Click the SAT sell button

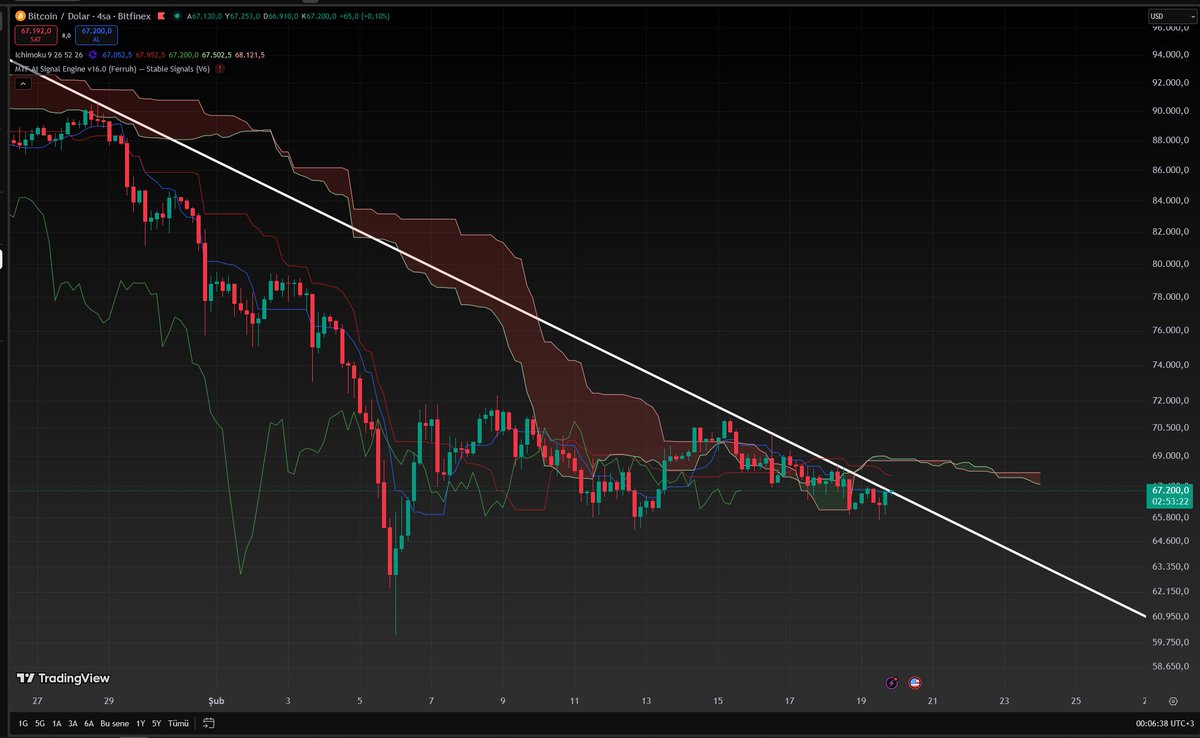point(34,33)
